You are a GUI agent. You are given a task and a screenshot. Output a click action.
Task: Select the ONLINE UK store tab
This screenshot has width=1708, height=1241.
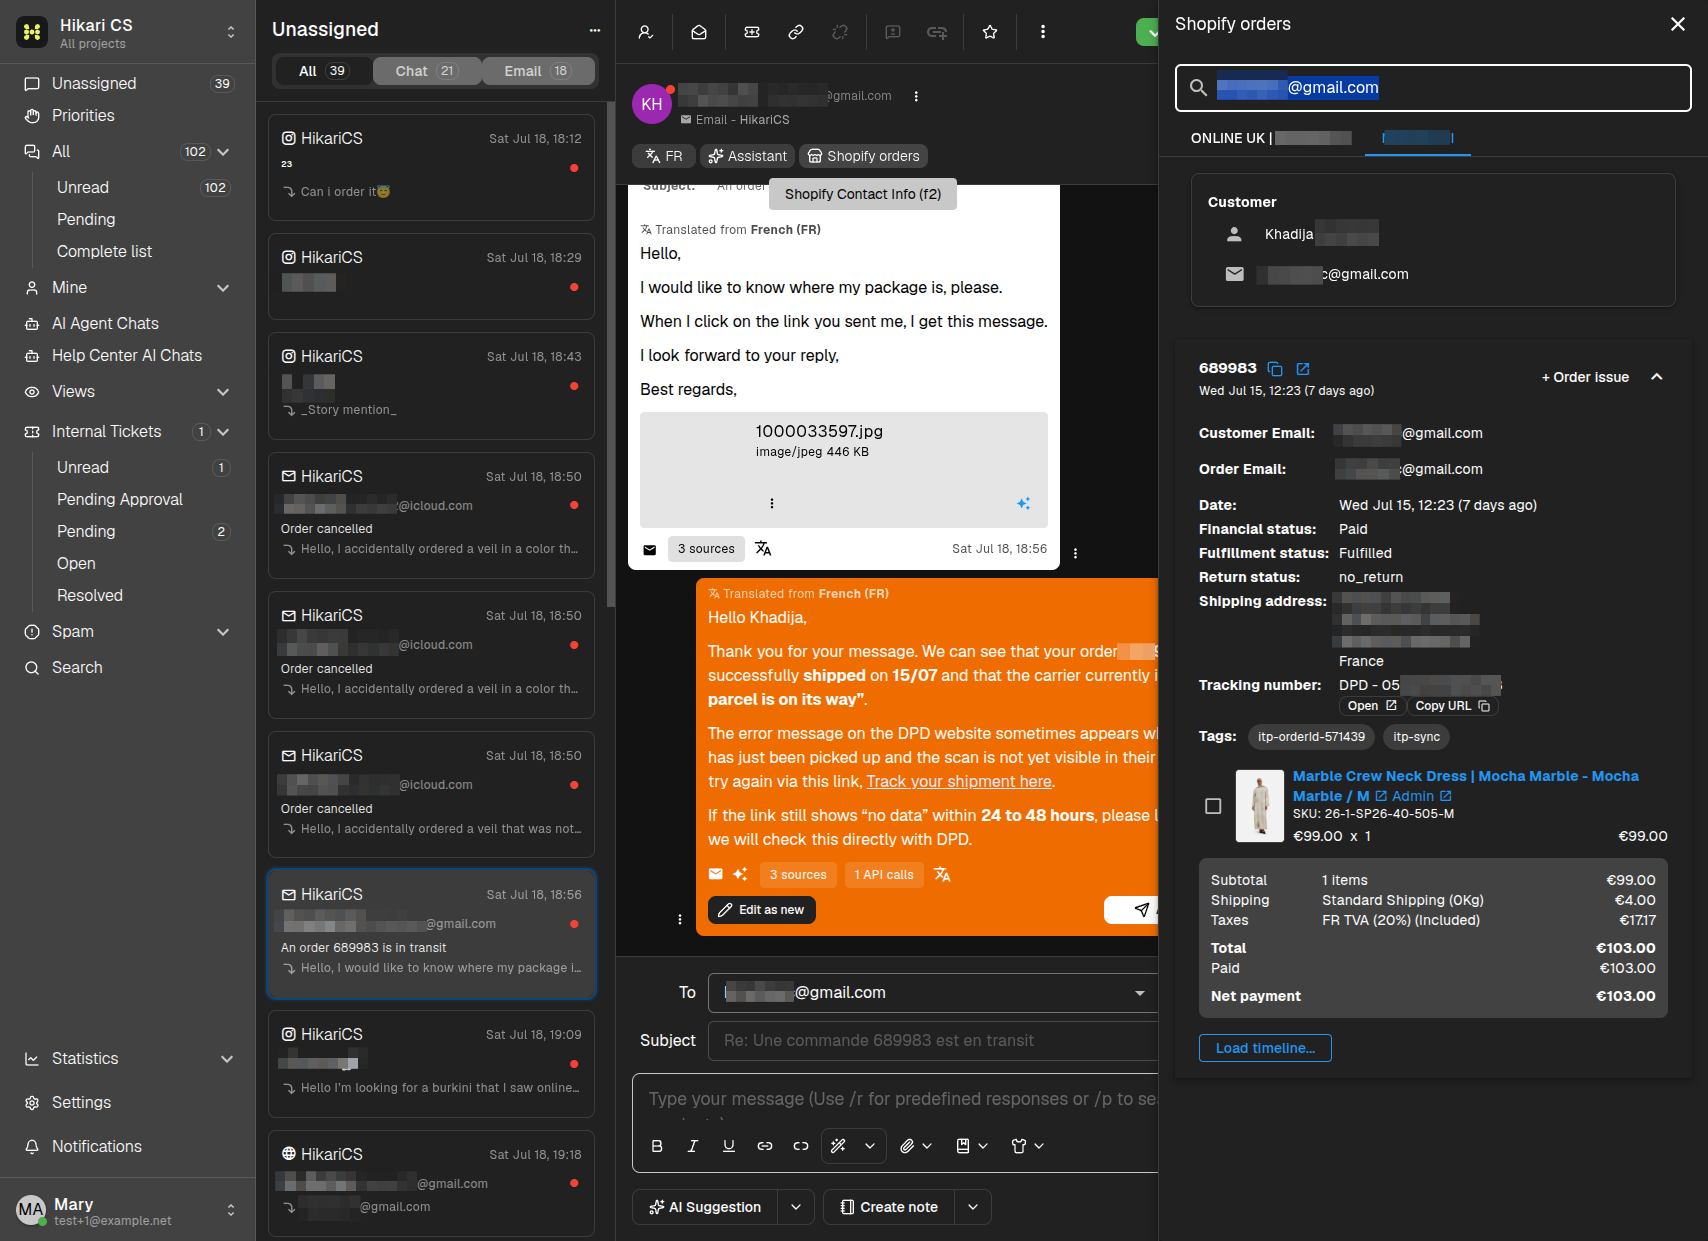click(1270, 138)
